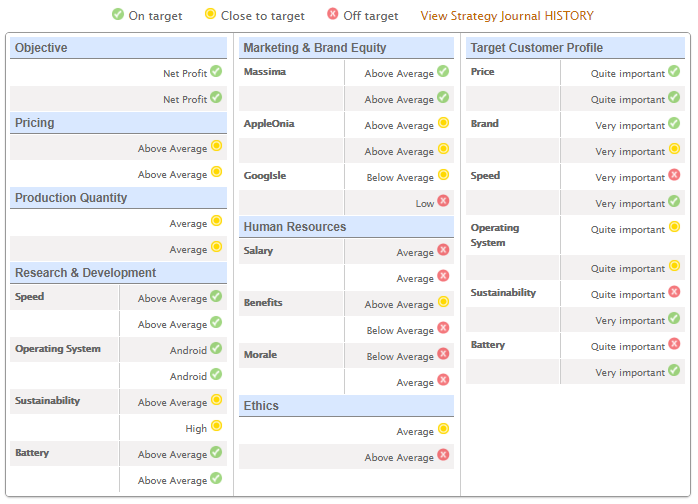Click the yellow icon beside GoogIsle Below Average
The image size is (698, 504).
[443, 176]
